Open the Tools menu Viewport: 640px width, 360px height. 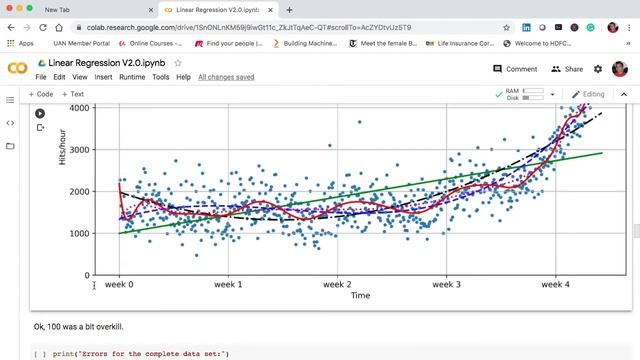161,77
